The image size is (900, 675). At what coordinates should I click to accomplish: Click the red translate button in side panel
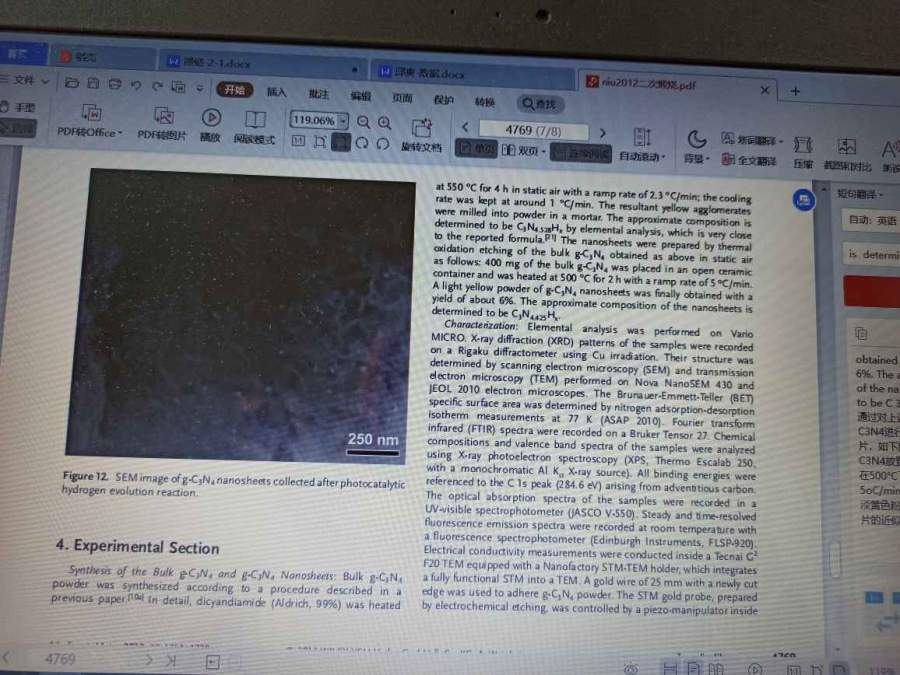(x=872, y=292)
